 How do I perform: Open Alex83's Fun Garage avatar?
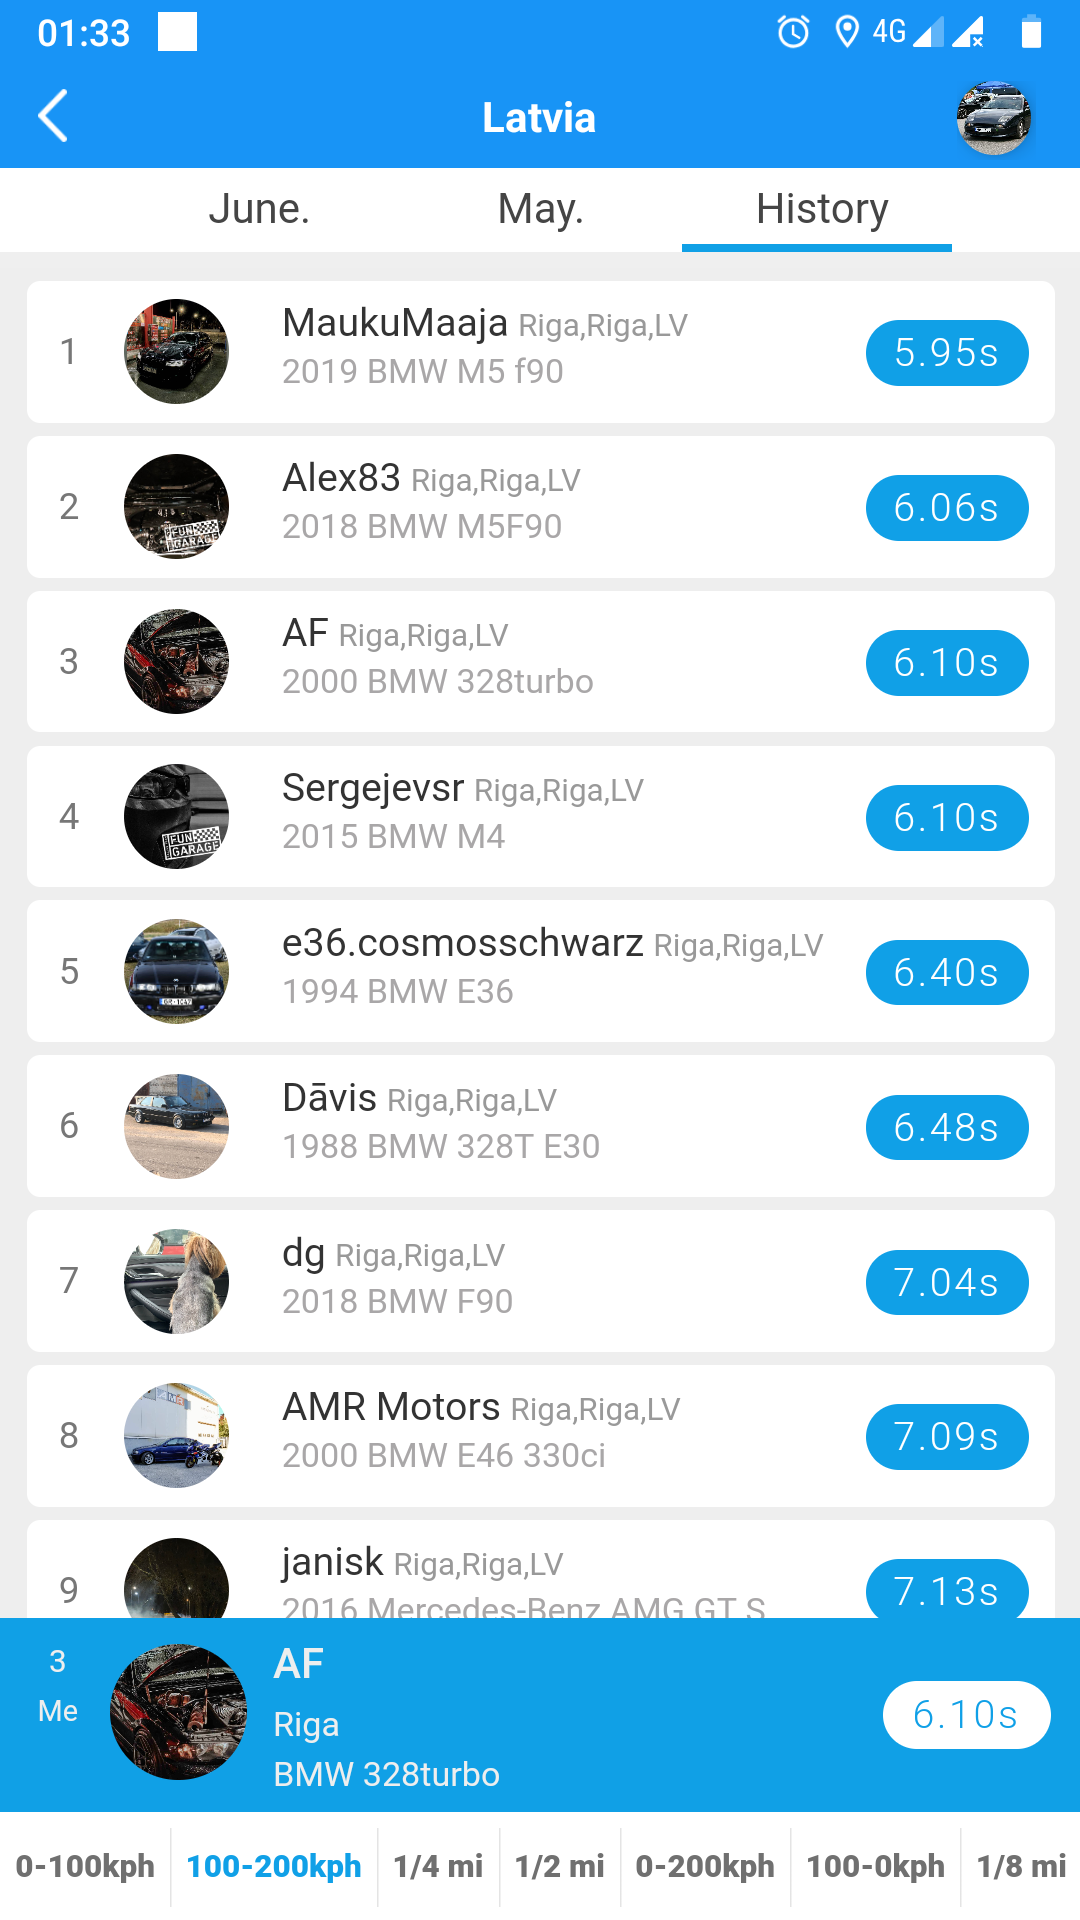click(x=176, y=507)
